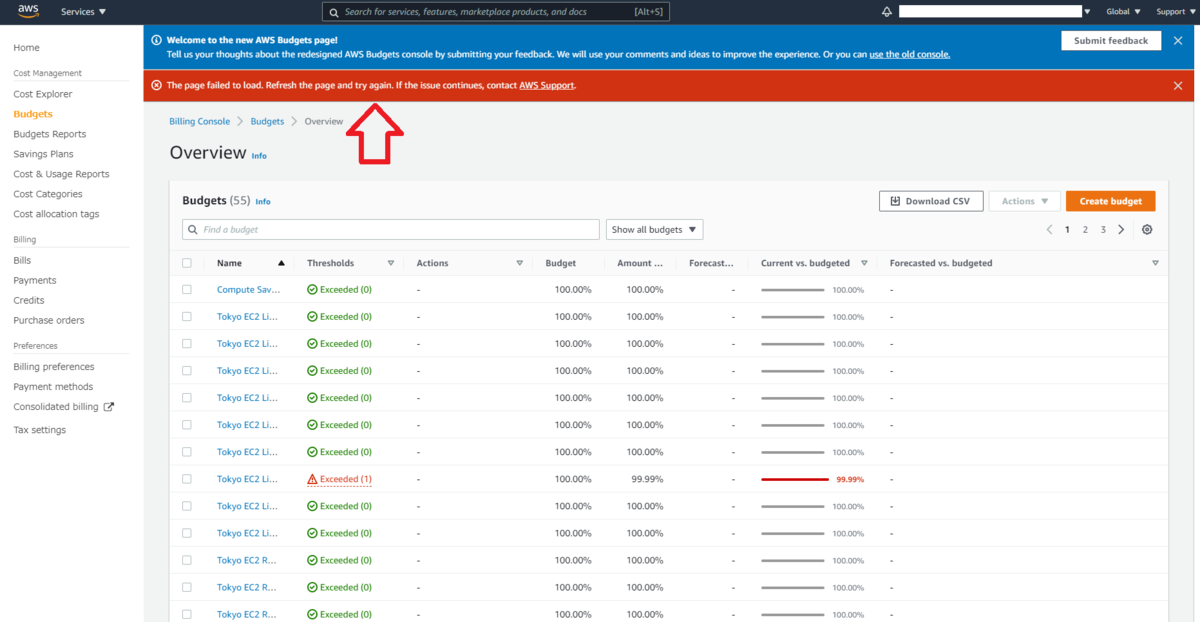
Task: Dismiss the red page failed error banner
Action: [1178, 86]
